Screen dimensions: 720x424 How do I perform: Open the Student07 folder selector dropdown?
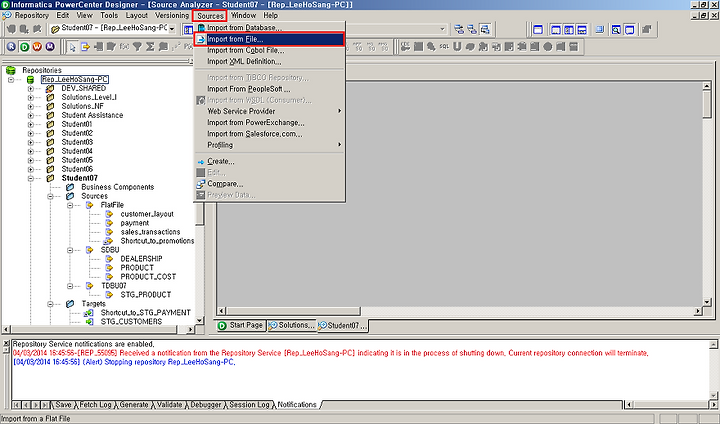pos(172,29)
